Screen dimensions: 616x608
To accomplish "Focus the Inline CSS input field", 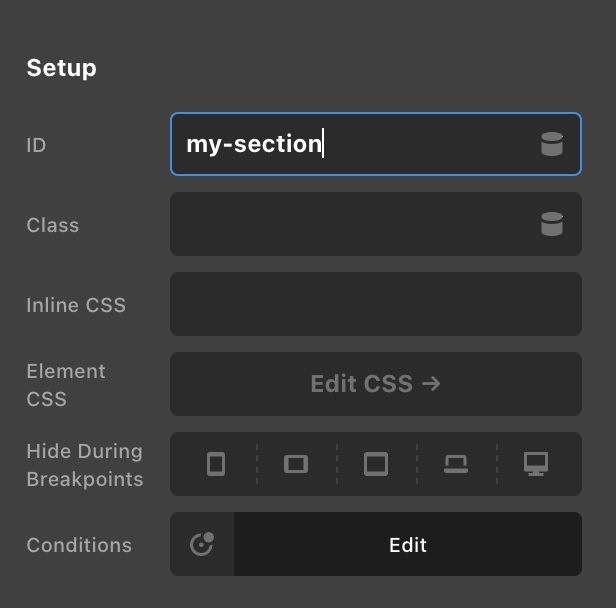I will pyautogui.click(x=376, y=304).
